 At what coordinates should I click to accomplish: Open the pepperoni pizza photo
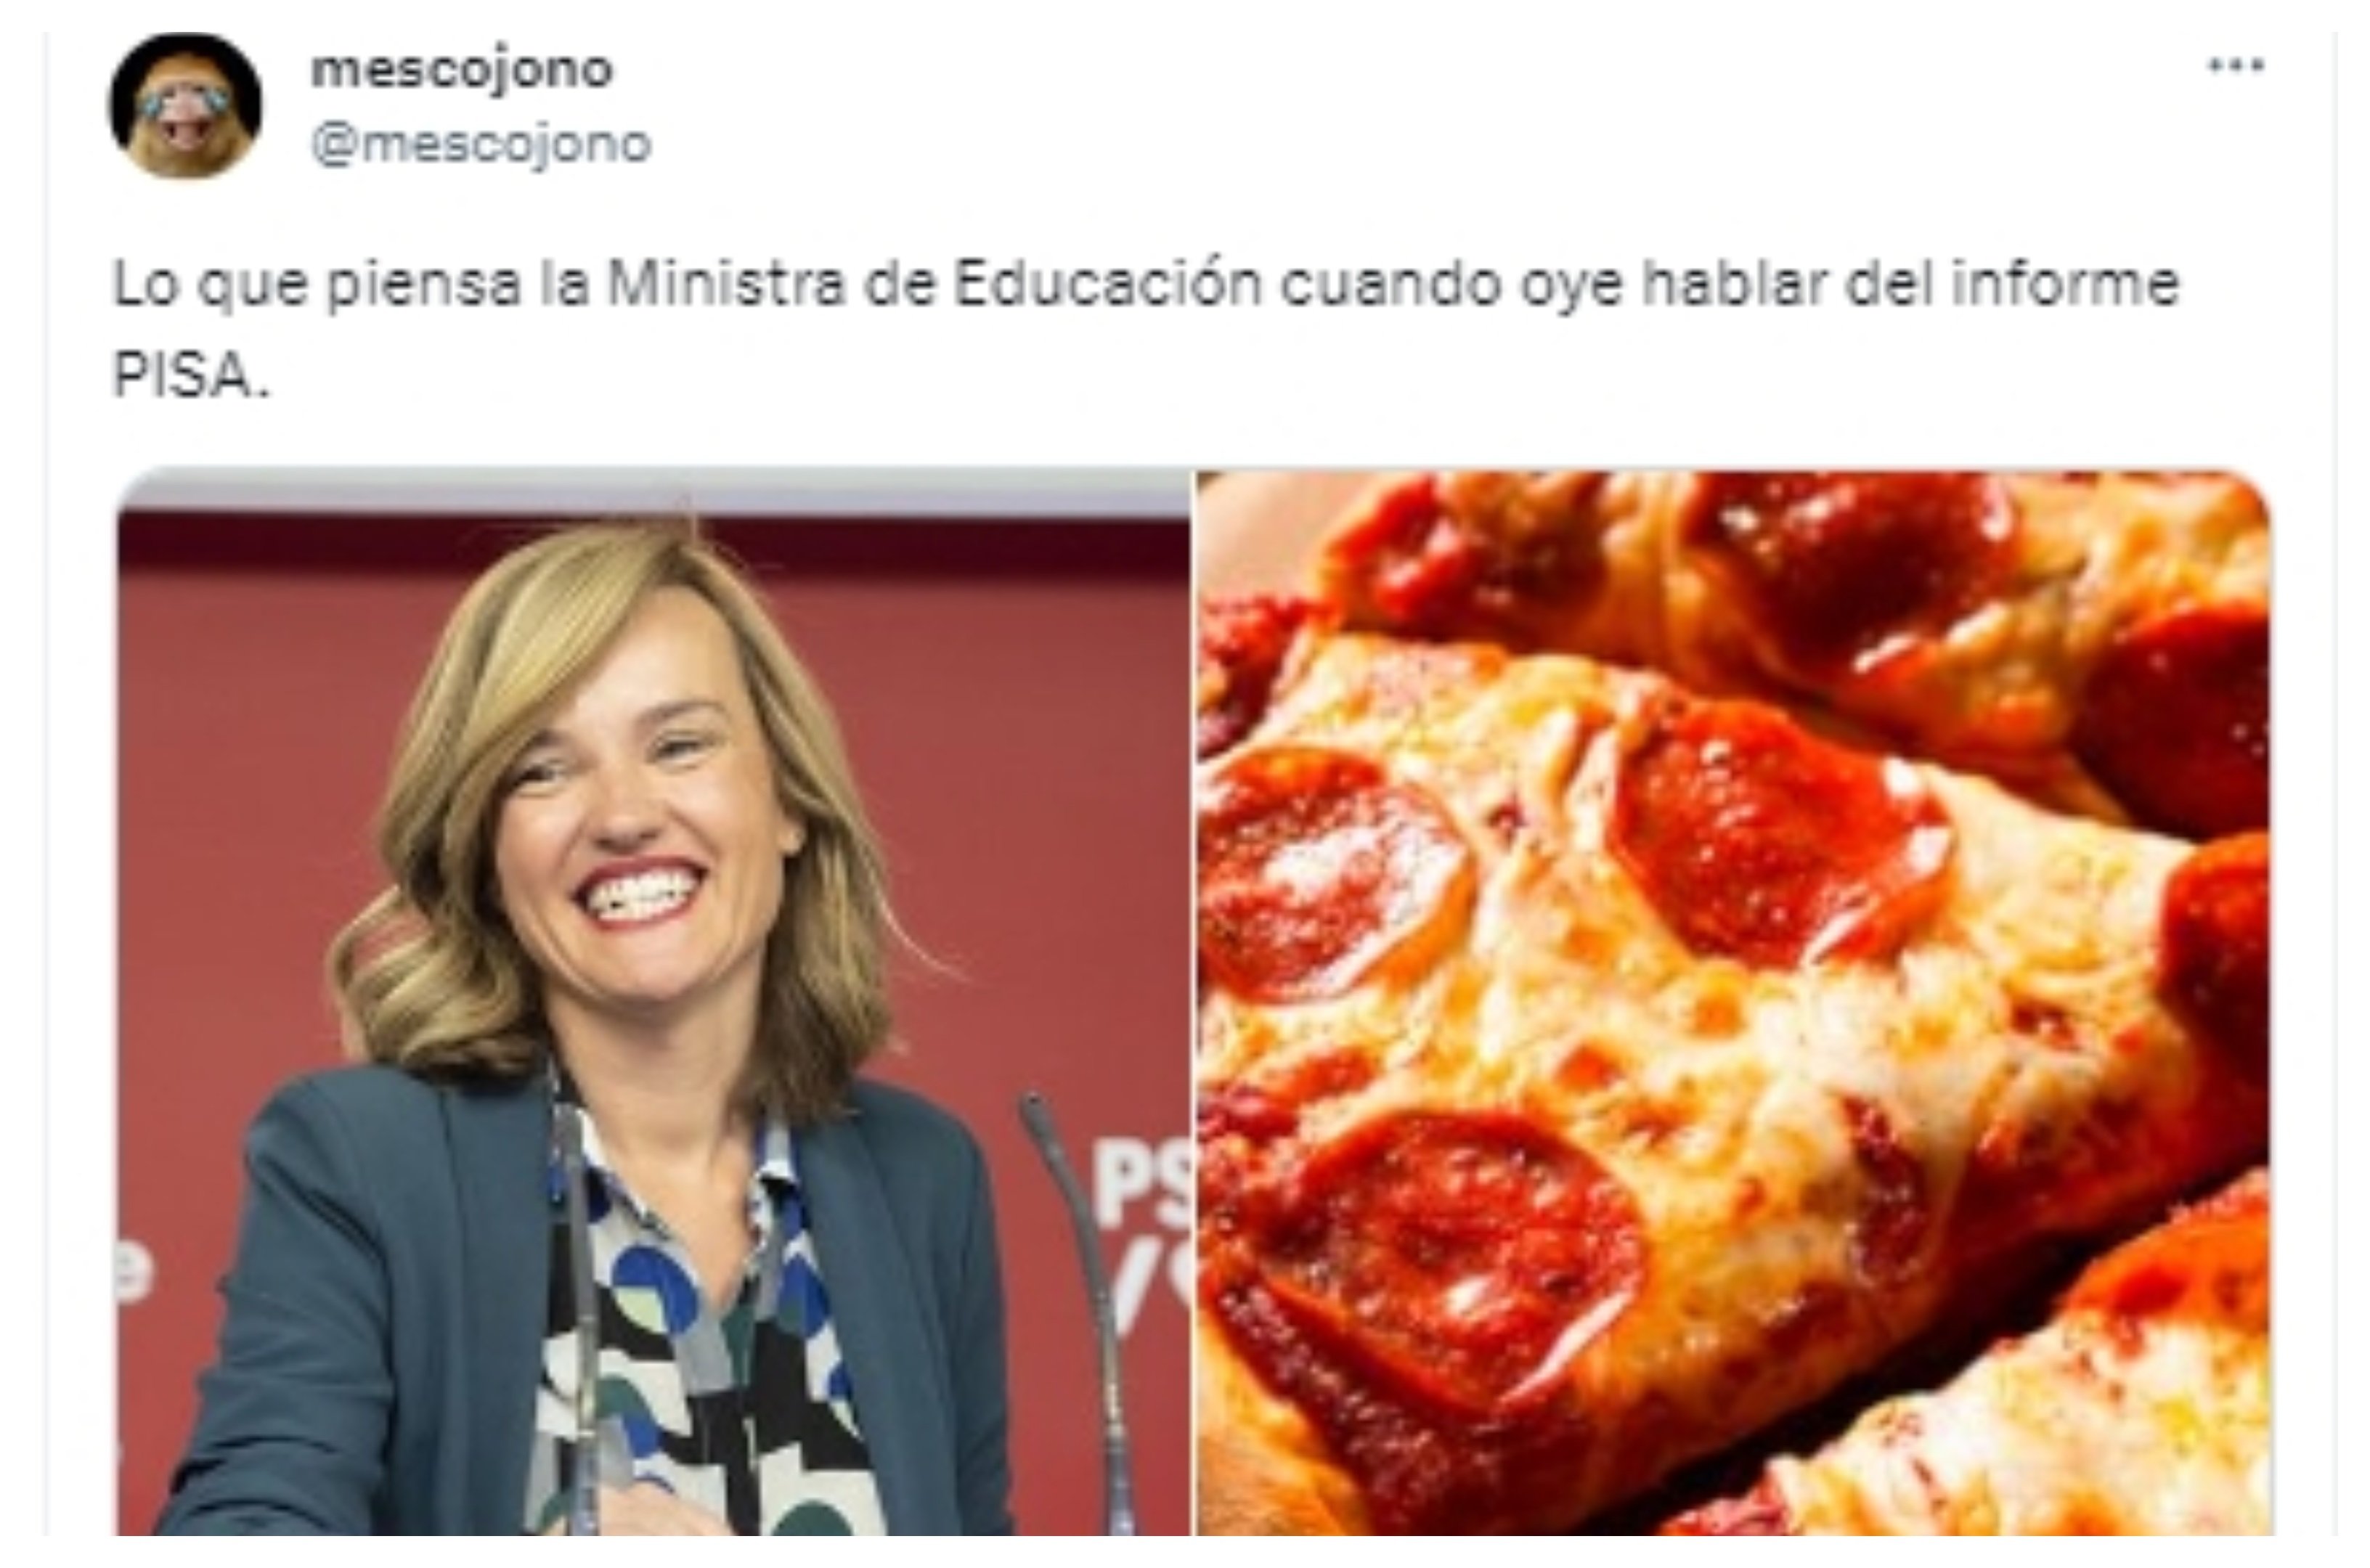click(1734, 1002)
